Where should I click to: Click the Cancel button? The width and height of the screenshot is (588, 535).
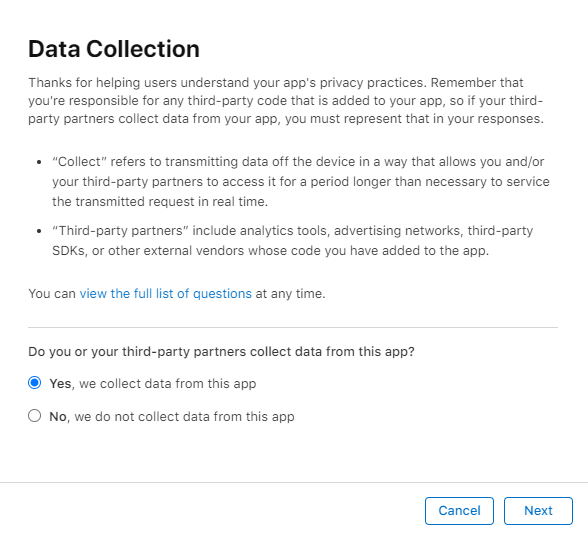click(459, 511)
